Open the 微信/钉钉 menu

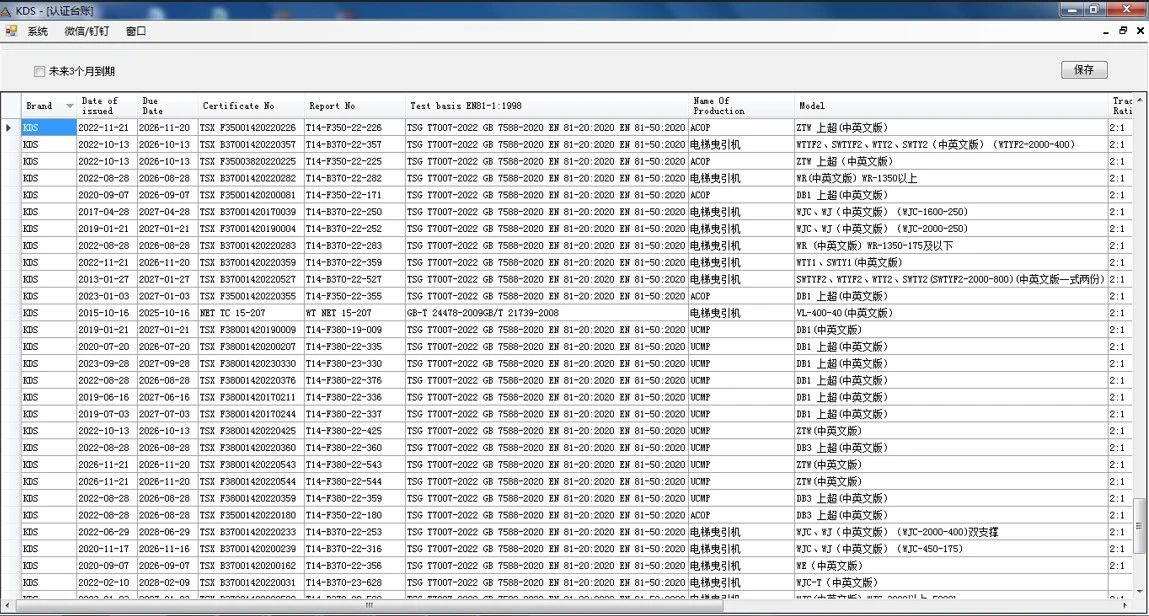click(x=86, y=31)
